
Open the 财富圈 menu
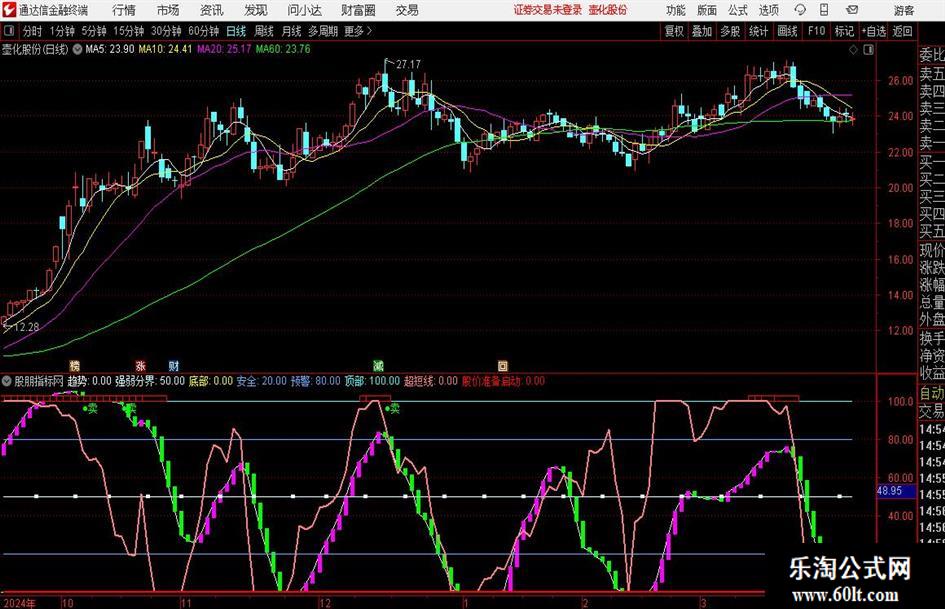[358, 10]
